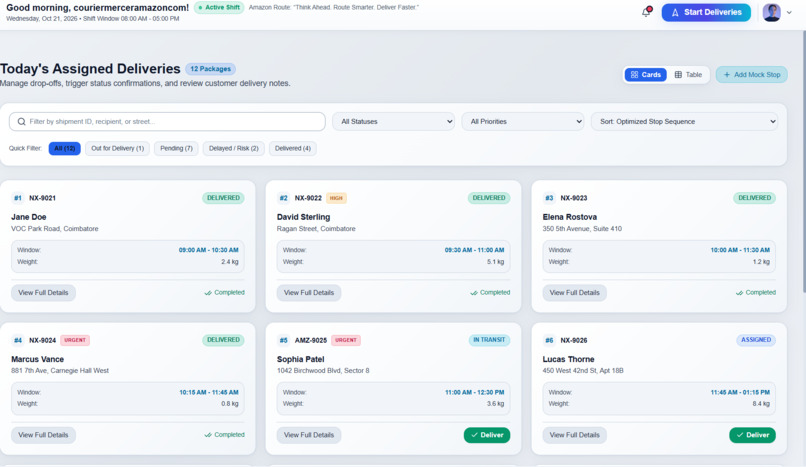Viewport: 806px width, 467px height.
Task: Switch to Cards view
Action: 646,74
